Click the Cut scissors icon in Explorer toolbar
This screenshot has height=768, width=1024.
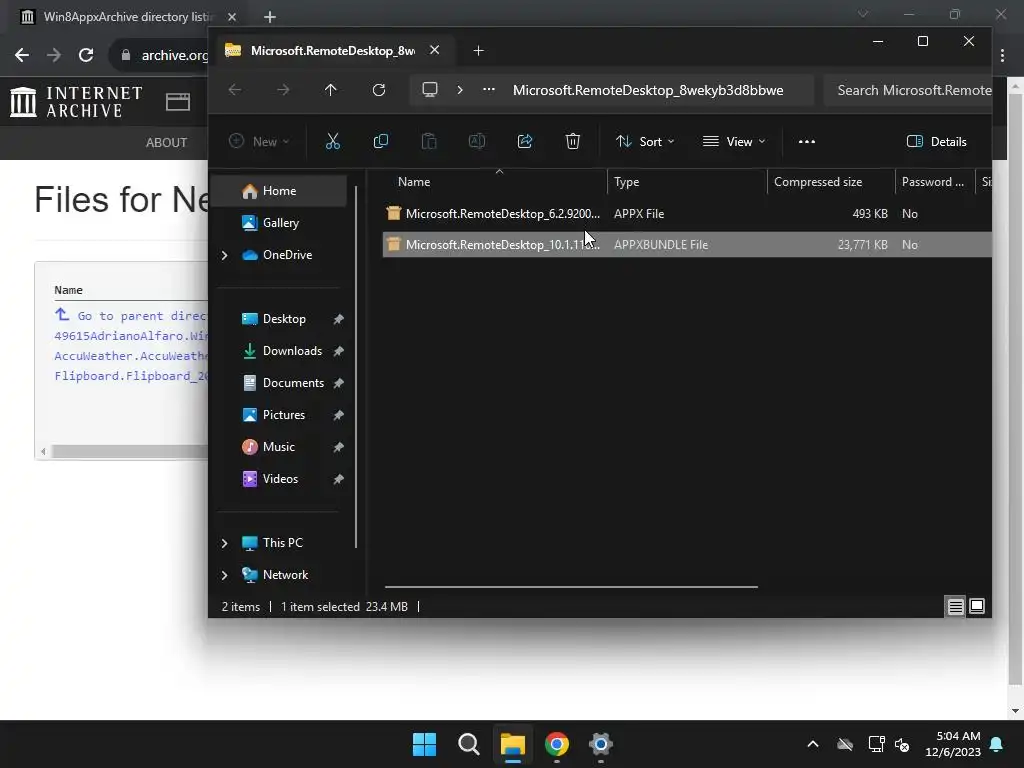click(x=332, y=141)
